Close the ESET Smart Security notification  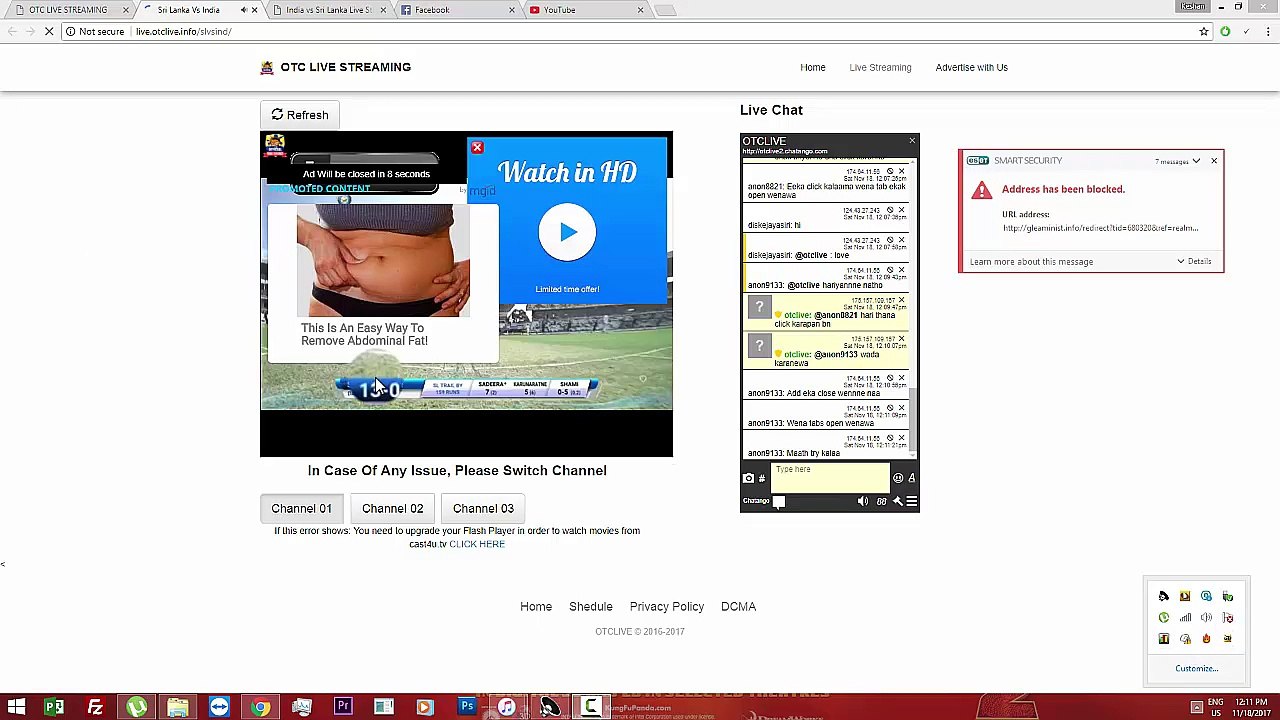coord(1214,161)
